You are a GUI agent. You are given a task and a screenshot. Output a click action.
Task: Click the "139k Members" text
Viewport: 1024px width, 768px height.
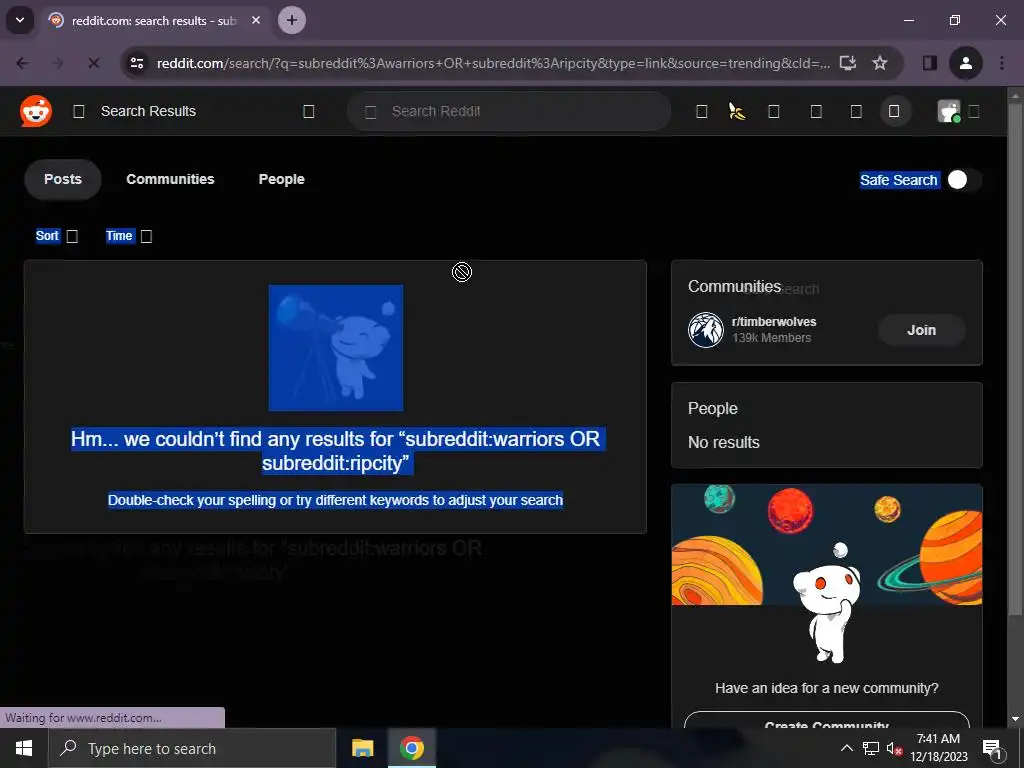(771, 338)
